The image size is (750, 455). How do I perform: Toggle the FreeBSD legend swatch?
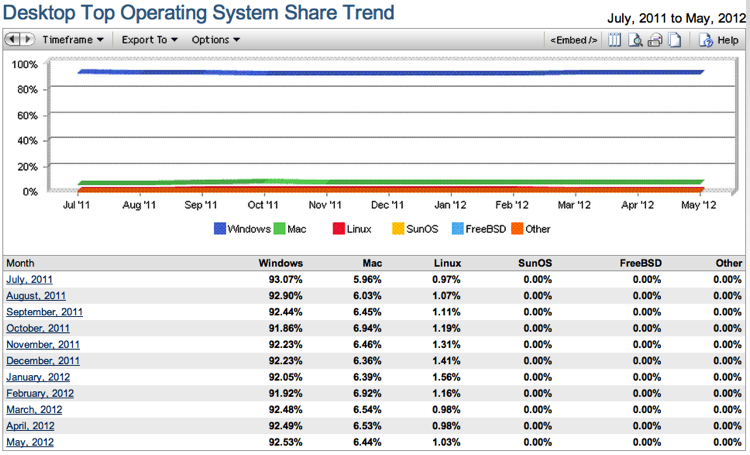tap(458, 229)
